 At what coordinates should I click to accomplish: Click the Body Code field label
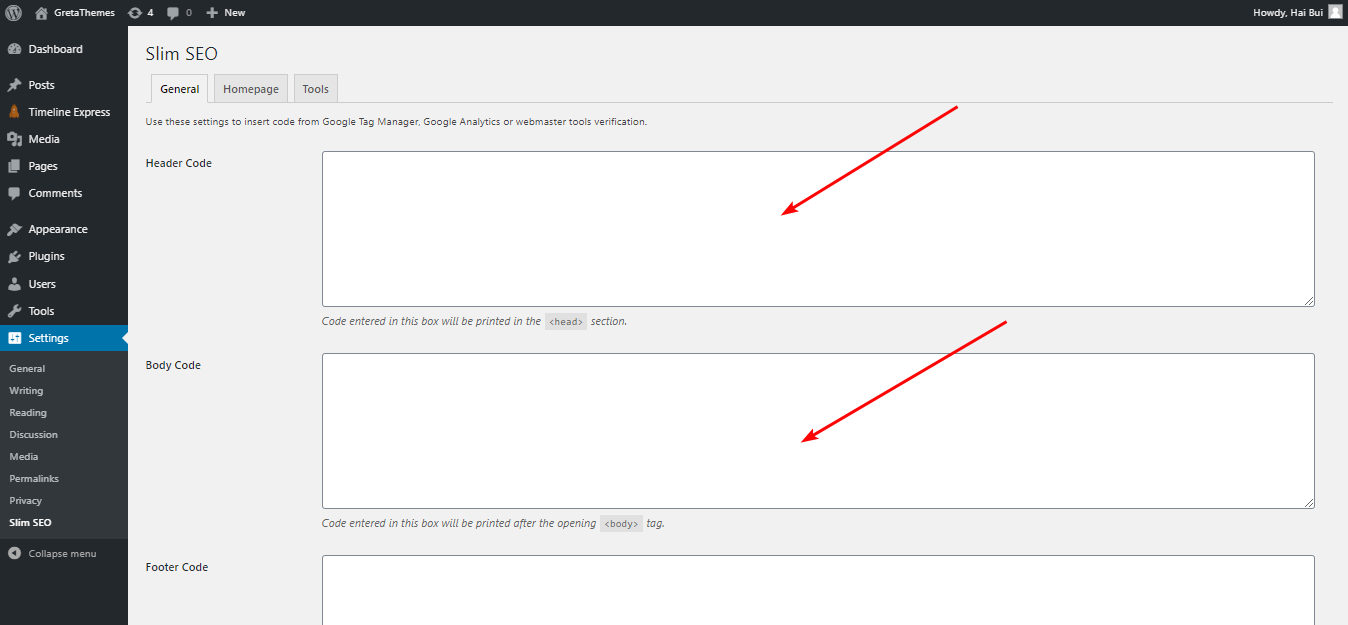[x=173, y=365]
